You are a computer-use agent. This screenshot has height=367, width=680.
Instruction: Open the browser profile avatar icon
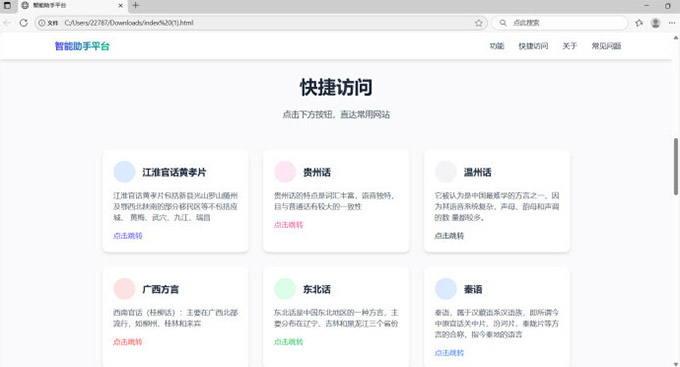tap(655, 23)
